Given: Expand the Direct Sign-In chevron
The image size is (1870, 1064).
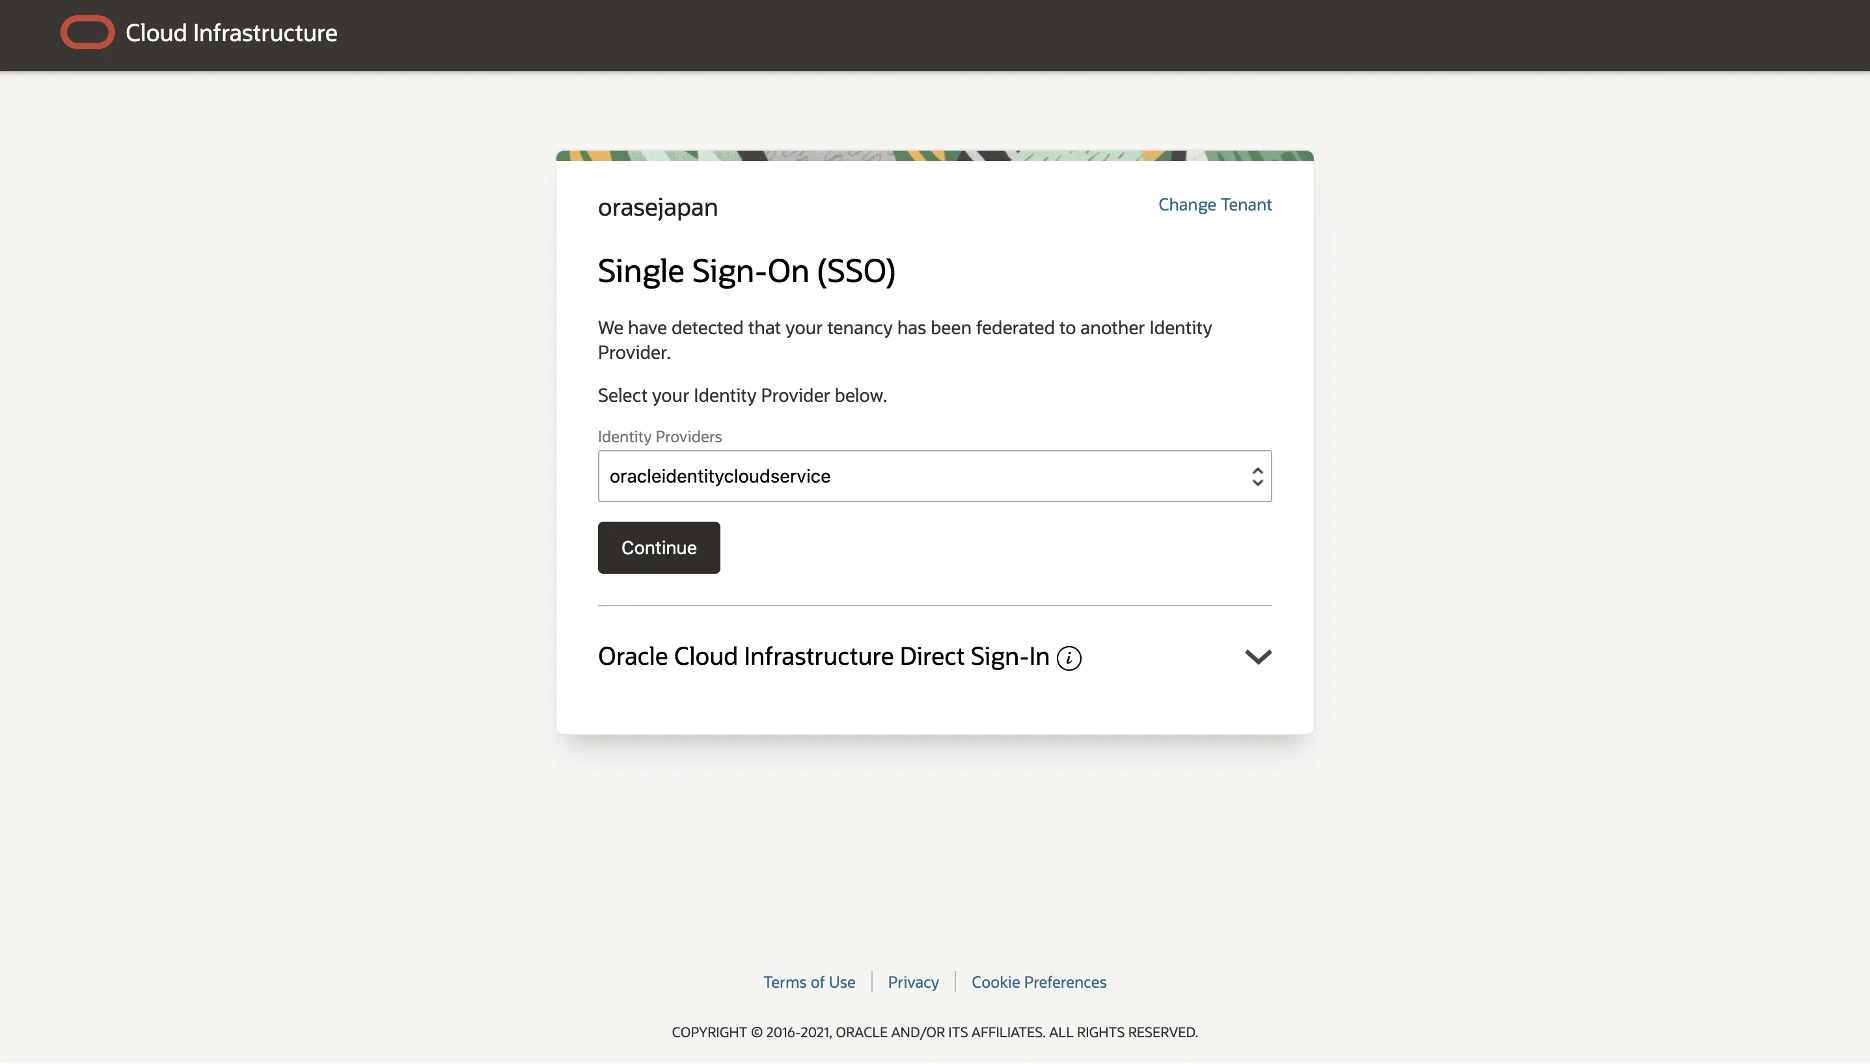Looking at the screenshot, I should (x=1258, y=657).
